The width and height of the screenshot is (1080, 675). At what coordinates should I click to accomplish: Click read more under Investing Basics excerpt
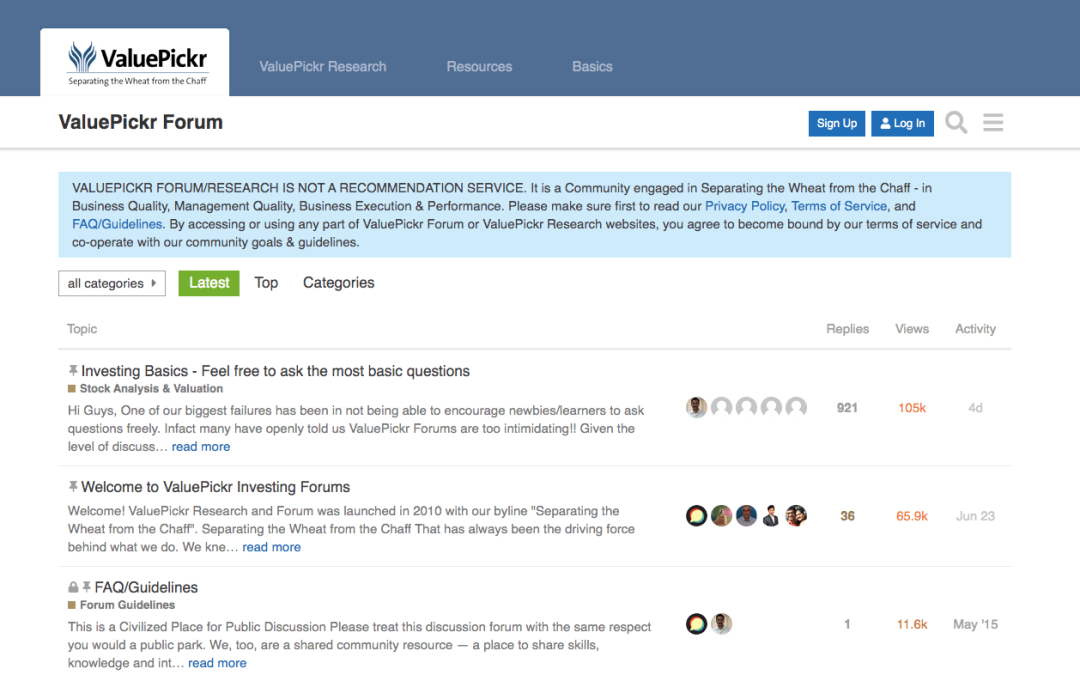201,446
